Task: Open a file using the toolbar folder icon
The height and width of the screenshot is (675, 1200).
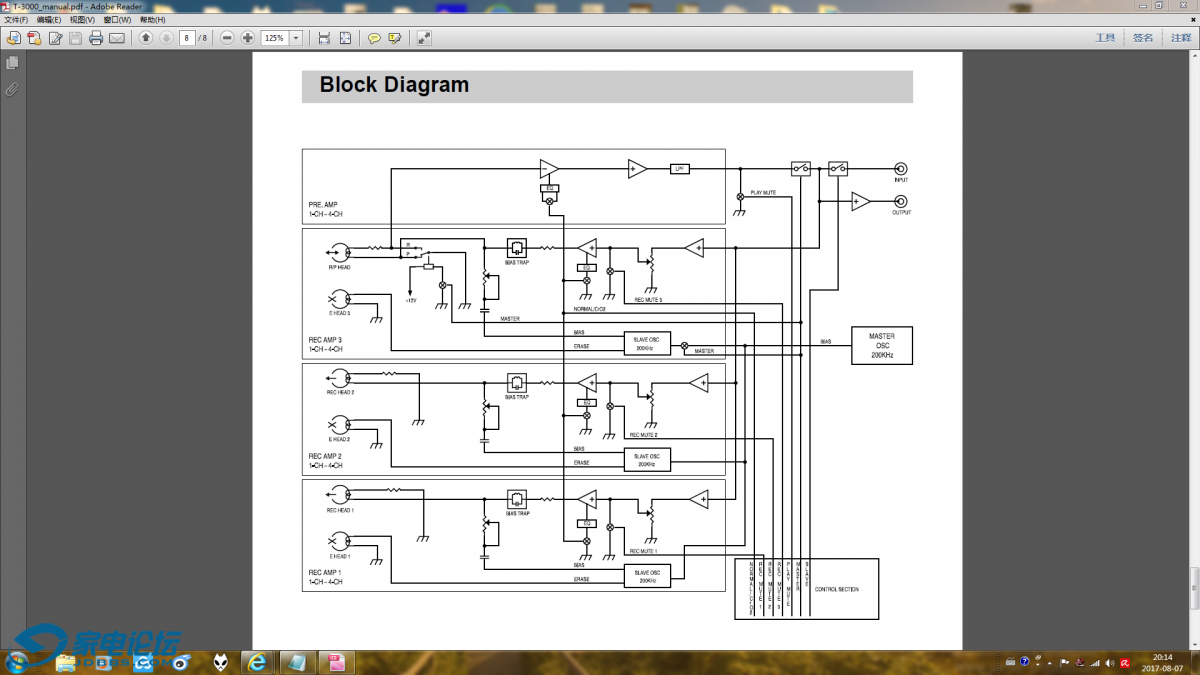Action: [13, 38]
